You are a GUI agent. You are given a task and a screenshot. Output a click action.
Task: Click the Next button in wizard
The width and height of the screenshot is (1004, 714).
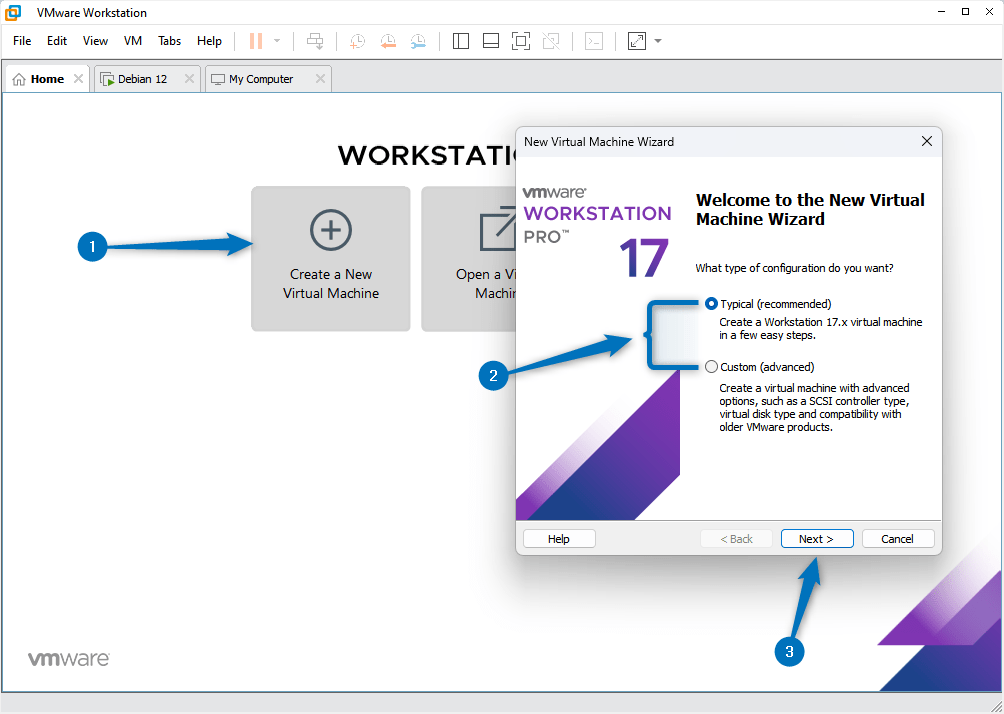click(816, 539)
